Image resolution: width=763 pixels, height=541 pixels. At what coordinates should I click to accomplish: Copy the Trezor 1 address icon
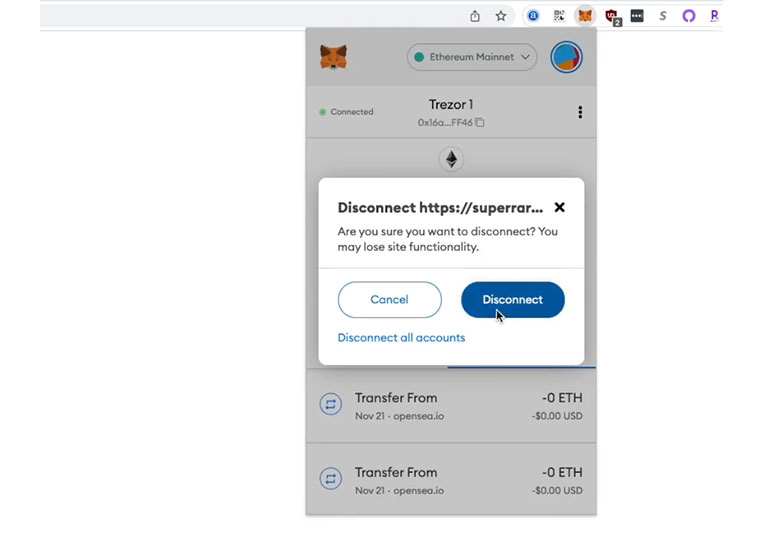[480, 122]
